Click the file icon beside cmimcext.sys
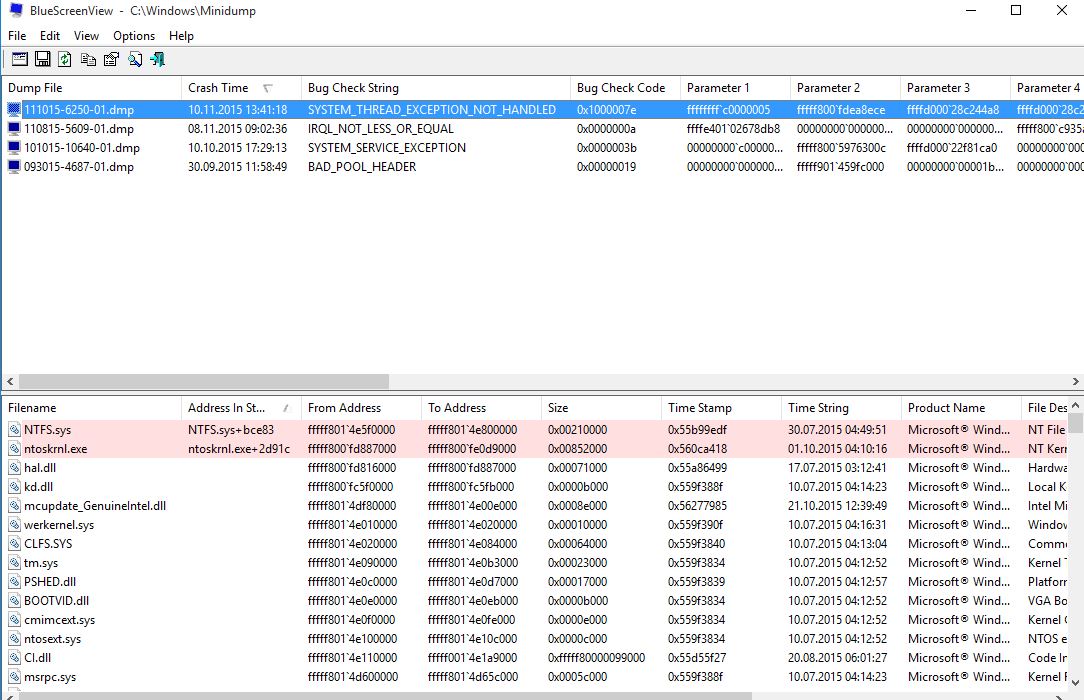This screenshot has height=700, width=1084. [15, 620]
